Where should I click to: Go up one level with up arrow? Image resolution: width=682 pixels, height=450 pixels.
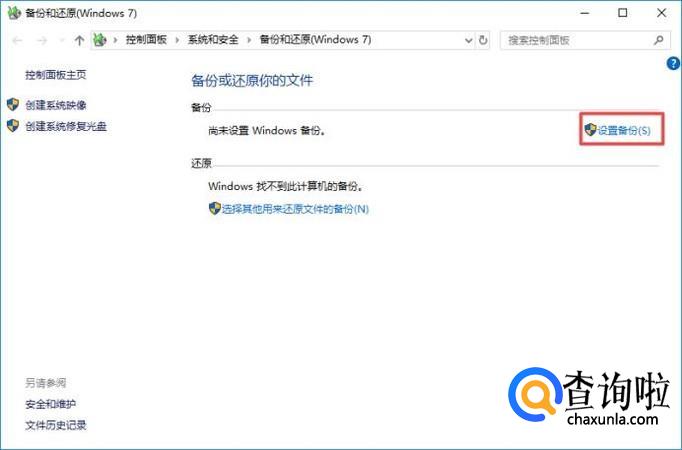pos(79,40)
